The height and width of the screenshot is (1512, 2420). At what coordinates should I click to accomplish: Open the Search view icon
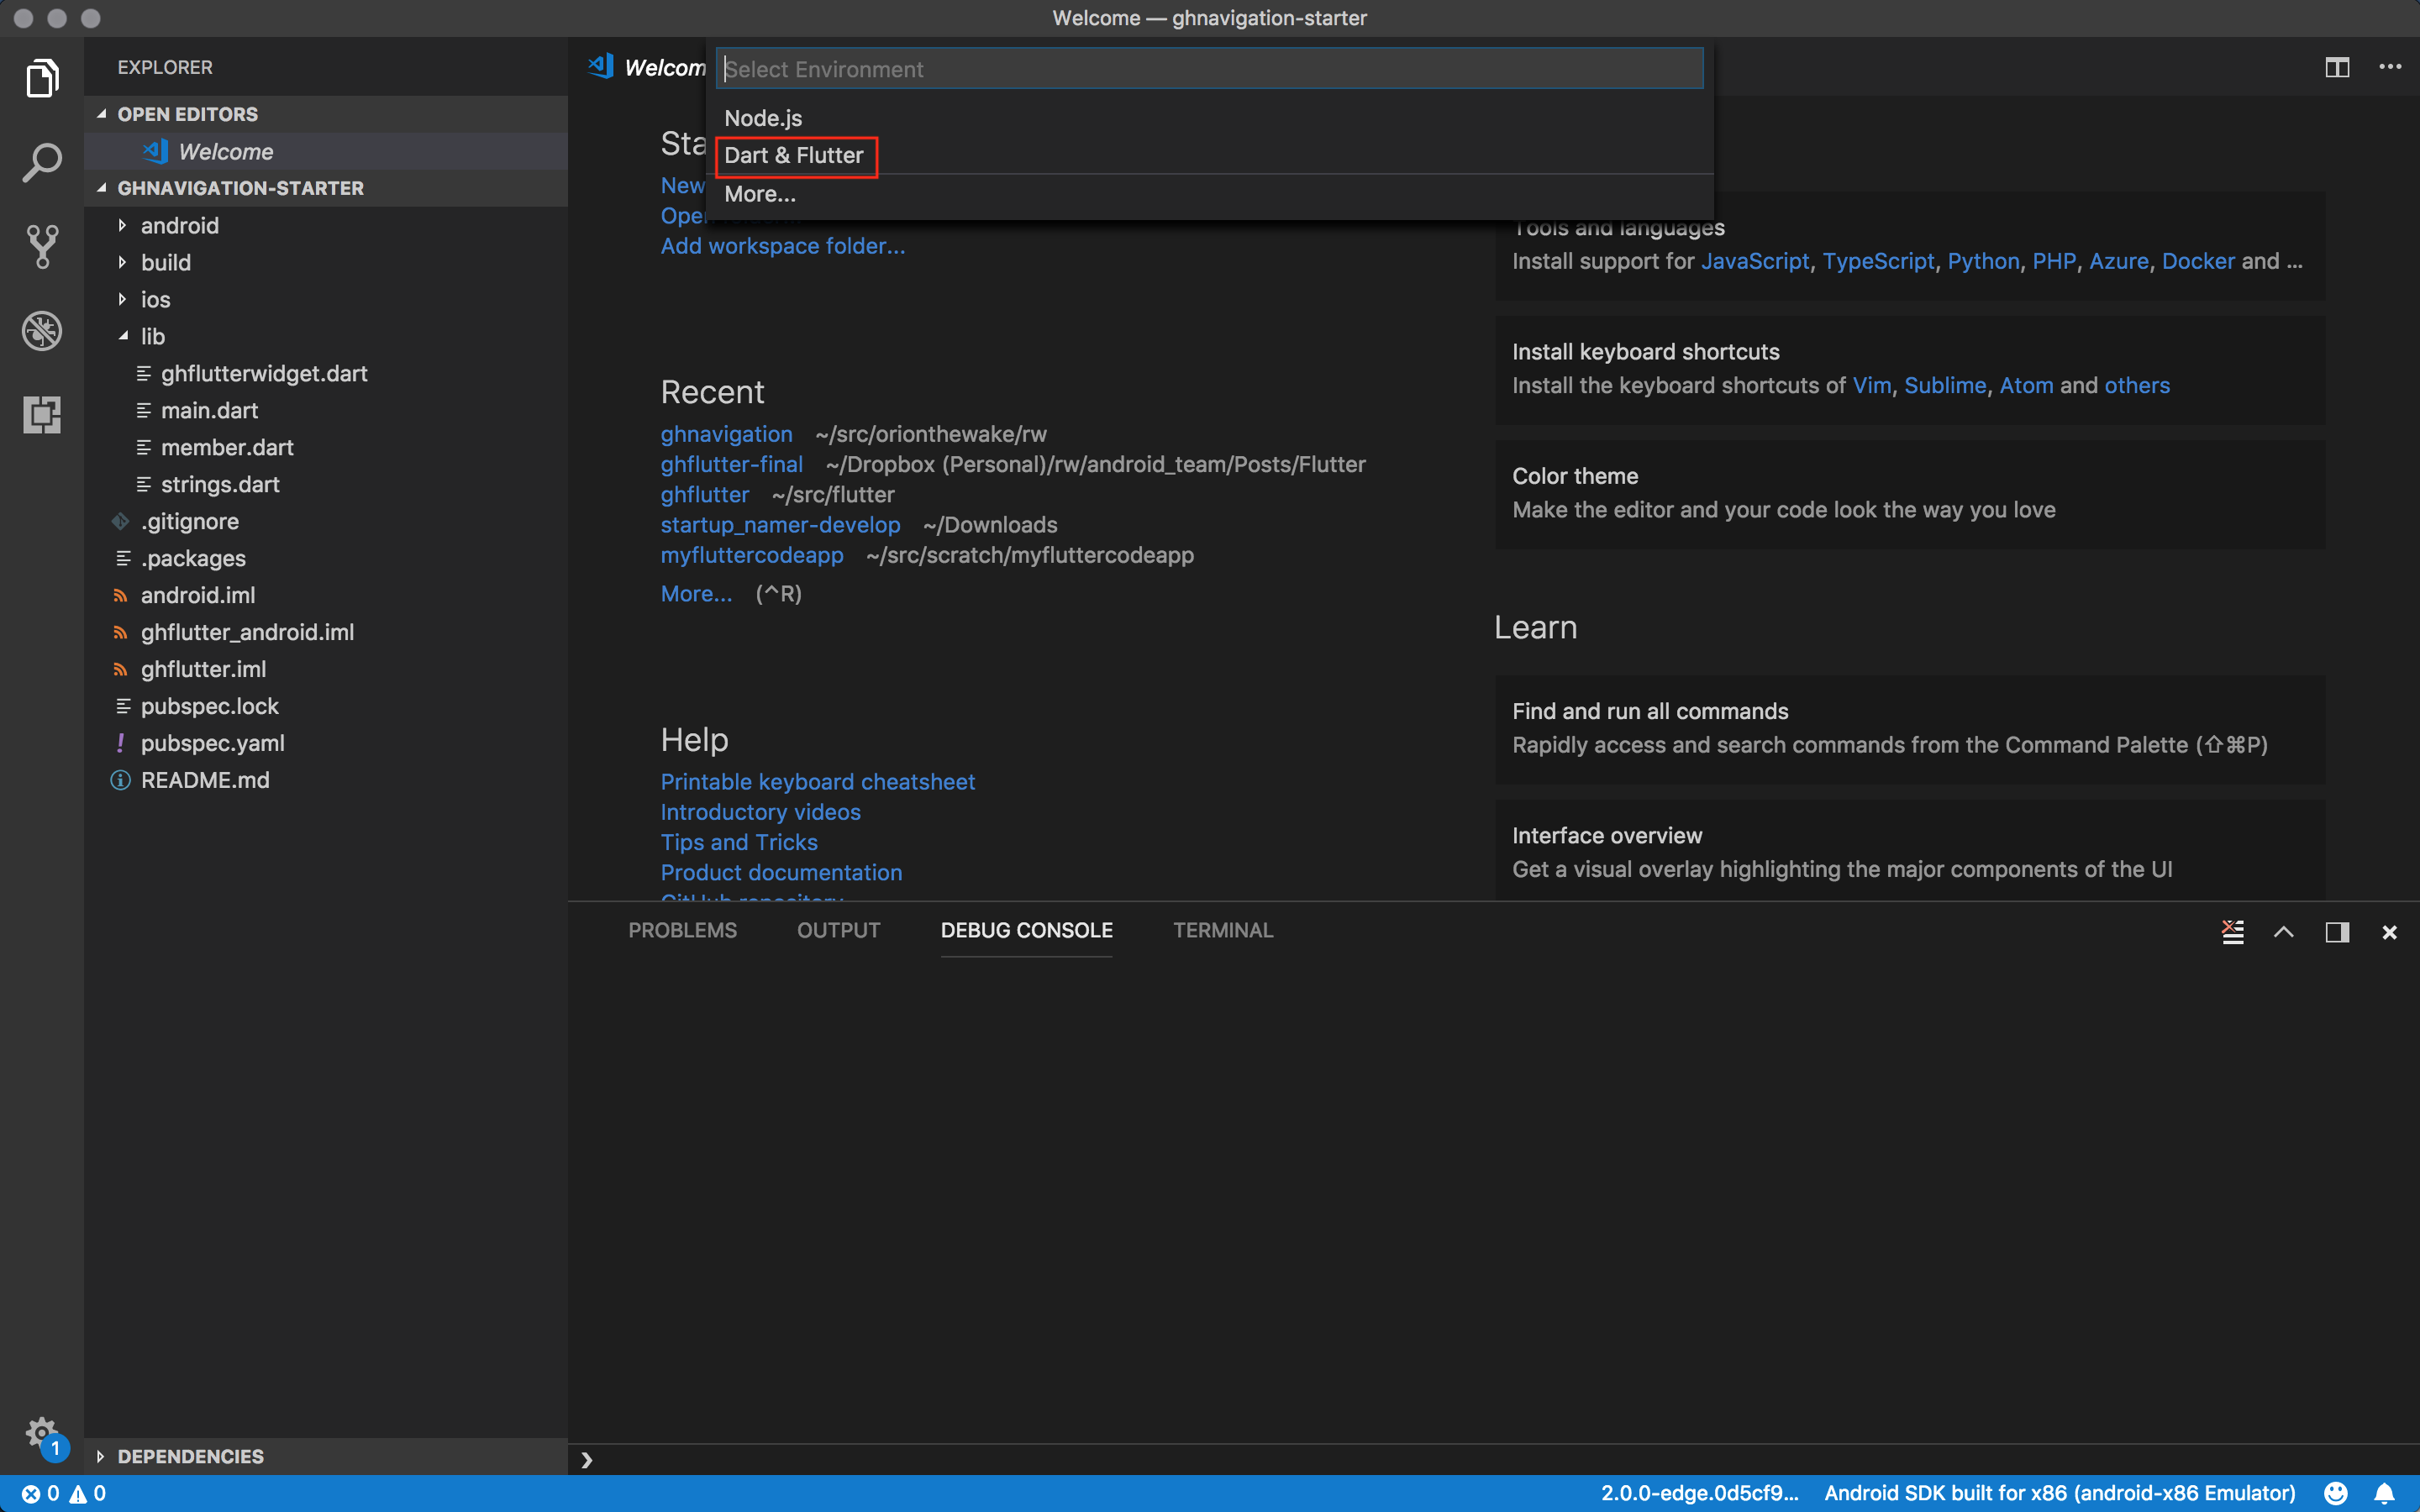42,162
